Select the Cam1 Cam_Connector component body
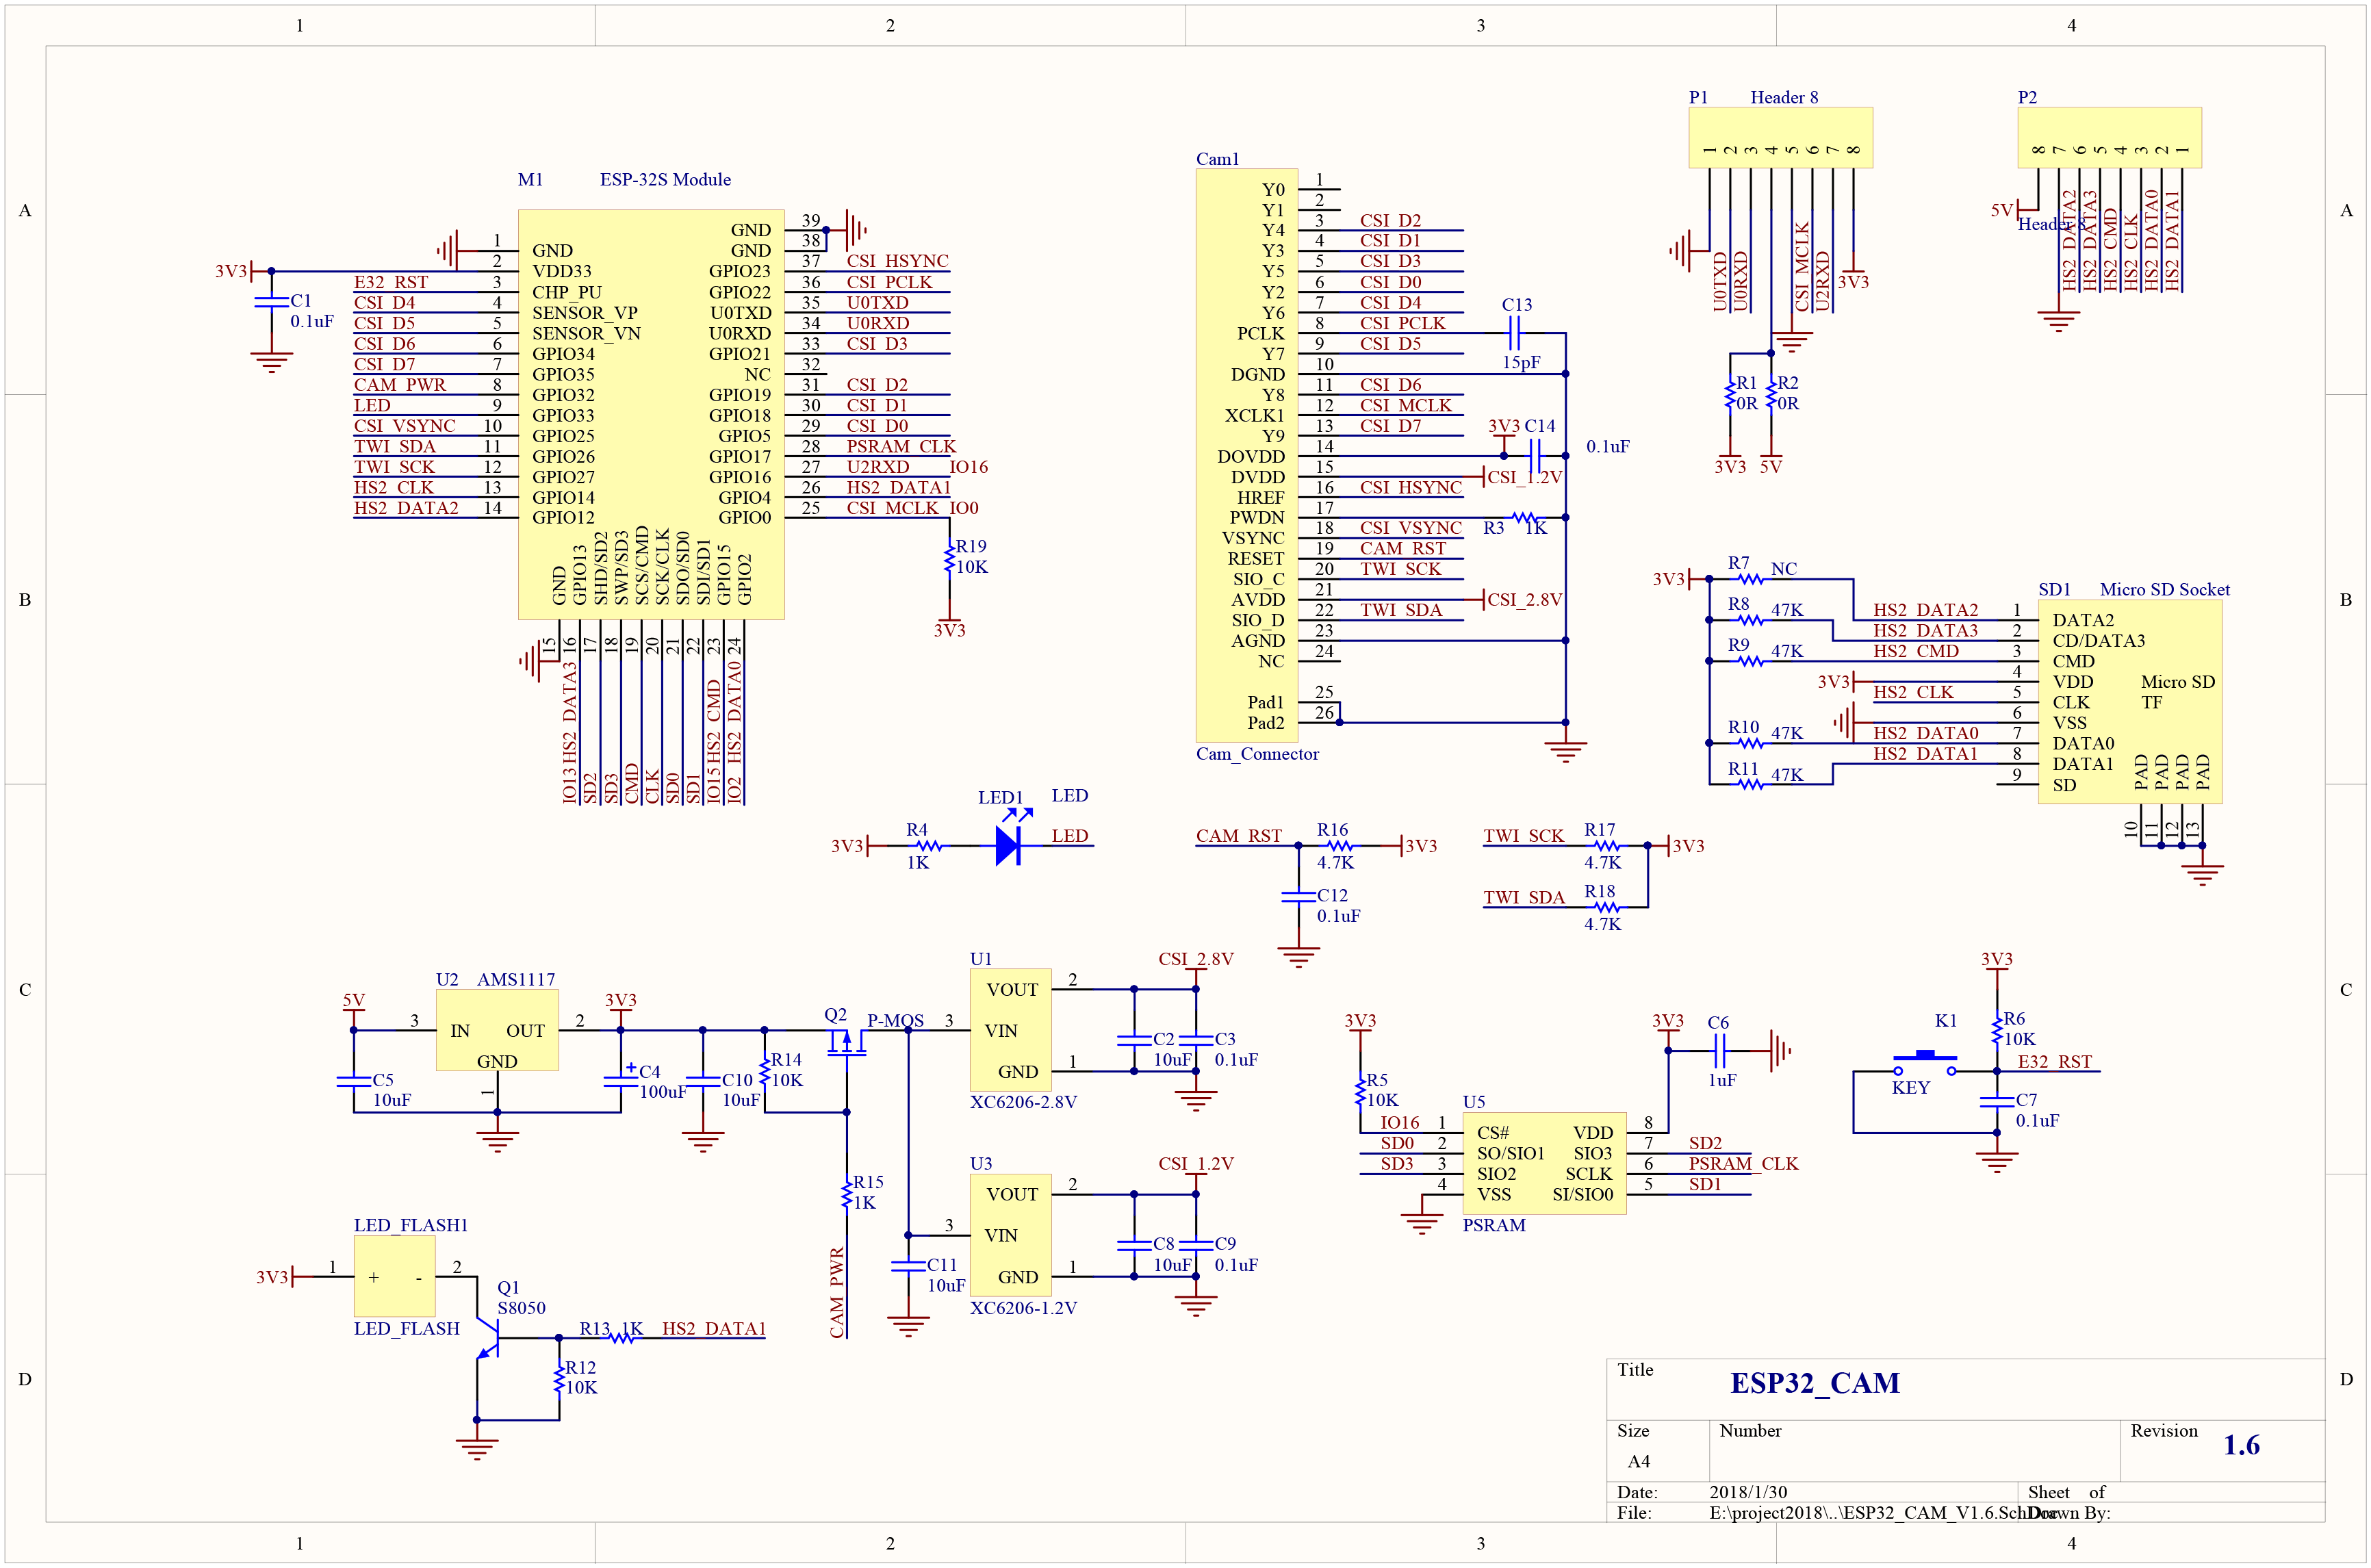2371x1568 pixels. coord(1247,455)
